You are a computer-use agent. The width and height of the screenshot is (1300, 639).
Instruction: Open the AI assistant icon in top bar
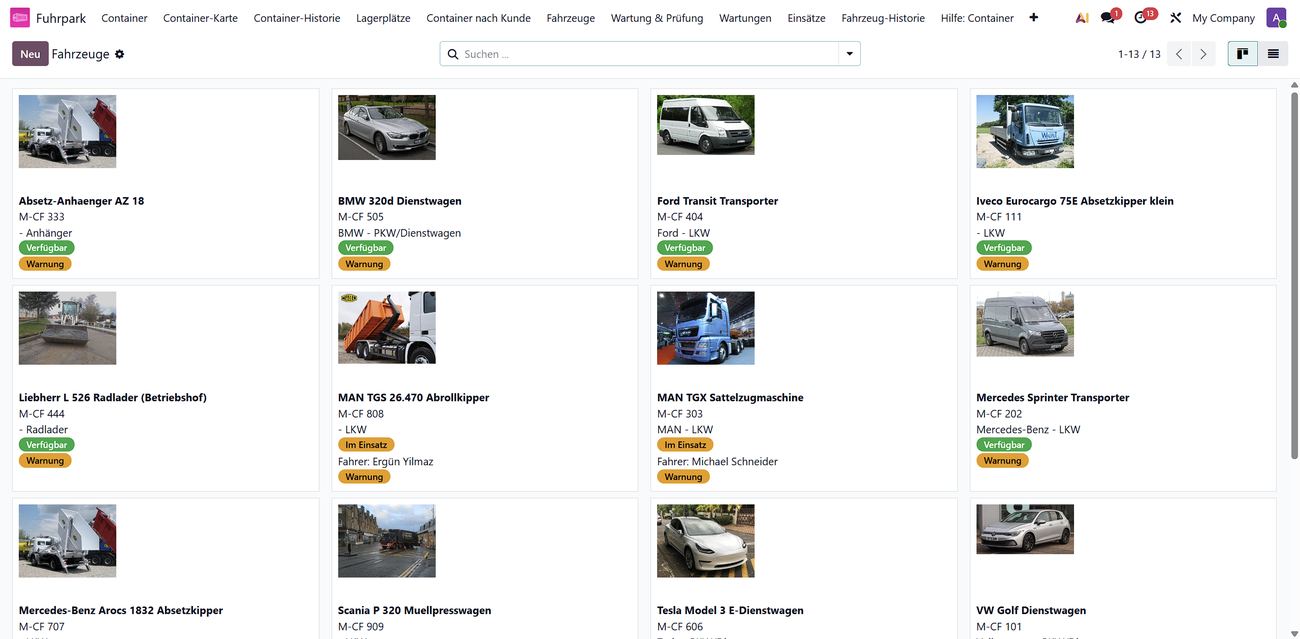click(x=1082, y=18)
